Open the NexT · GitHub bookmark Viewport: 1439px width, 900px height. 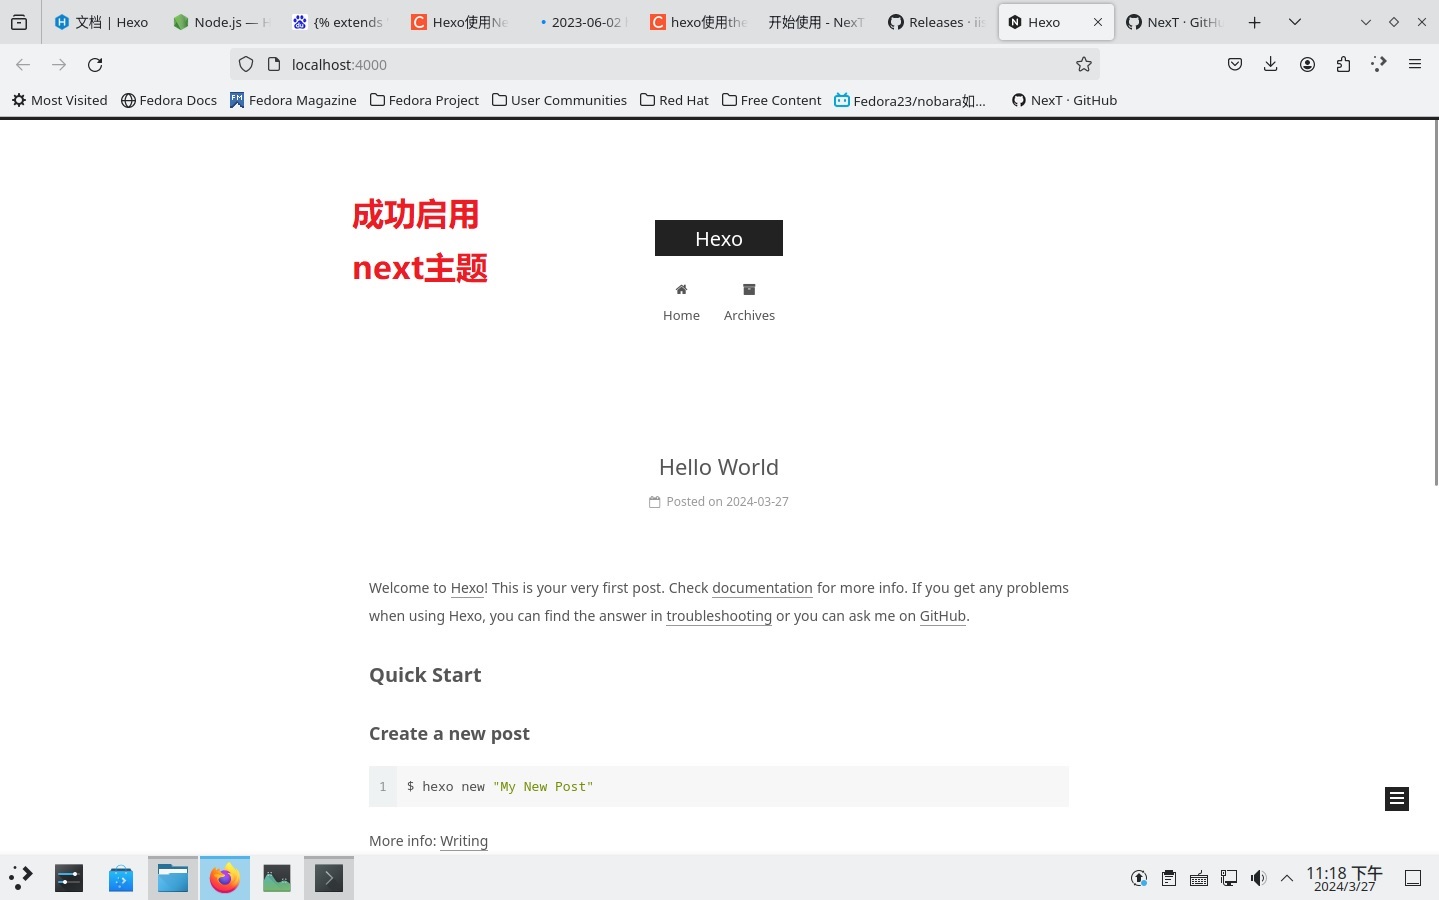(1064, 100)
